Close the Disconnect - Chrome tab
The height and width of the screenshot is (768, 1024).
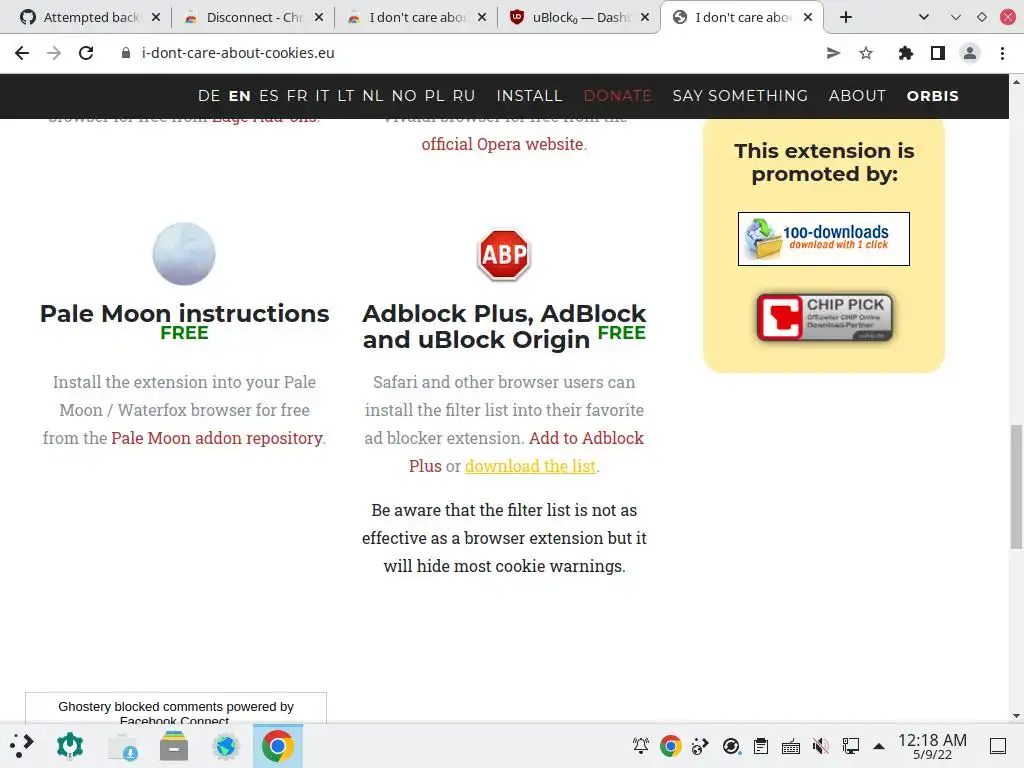click(319, 17)
